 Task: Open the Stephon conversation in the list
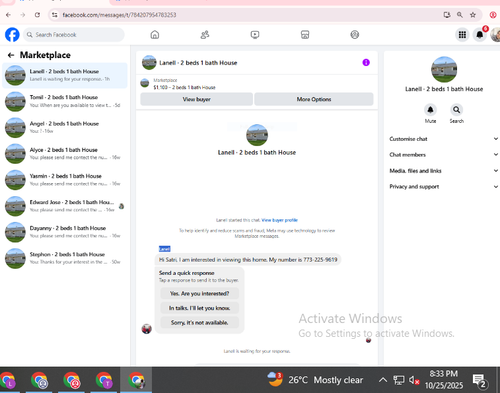point(65,258)
